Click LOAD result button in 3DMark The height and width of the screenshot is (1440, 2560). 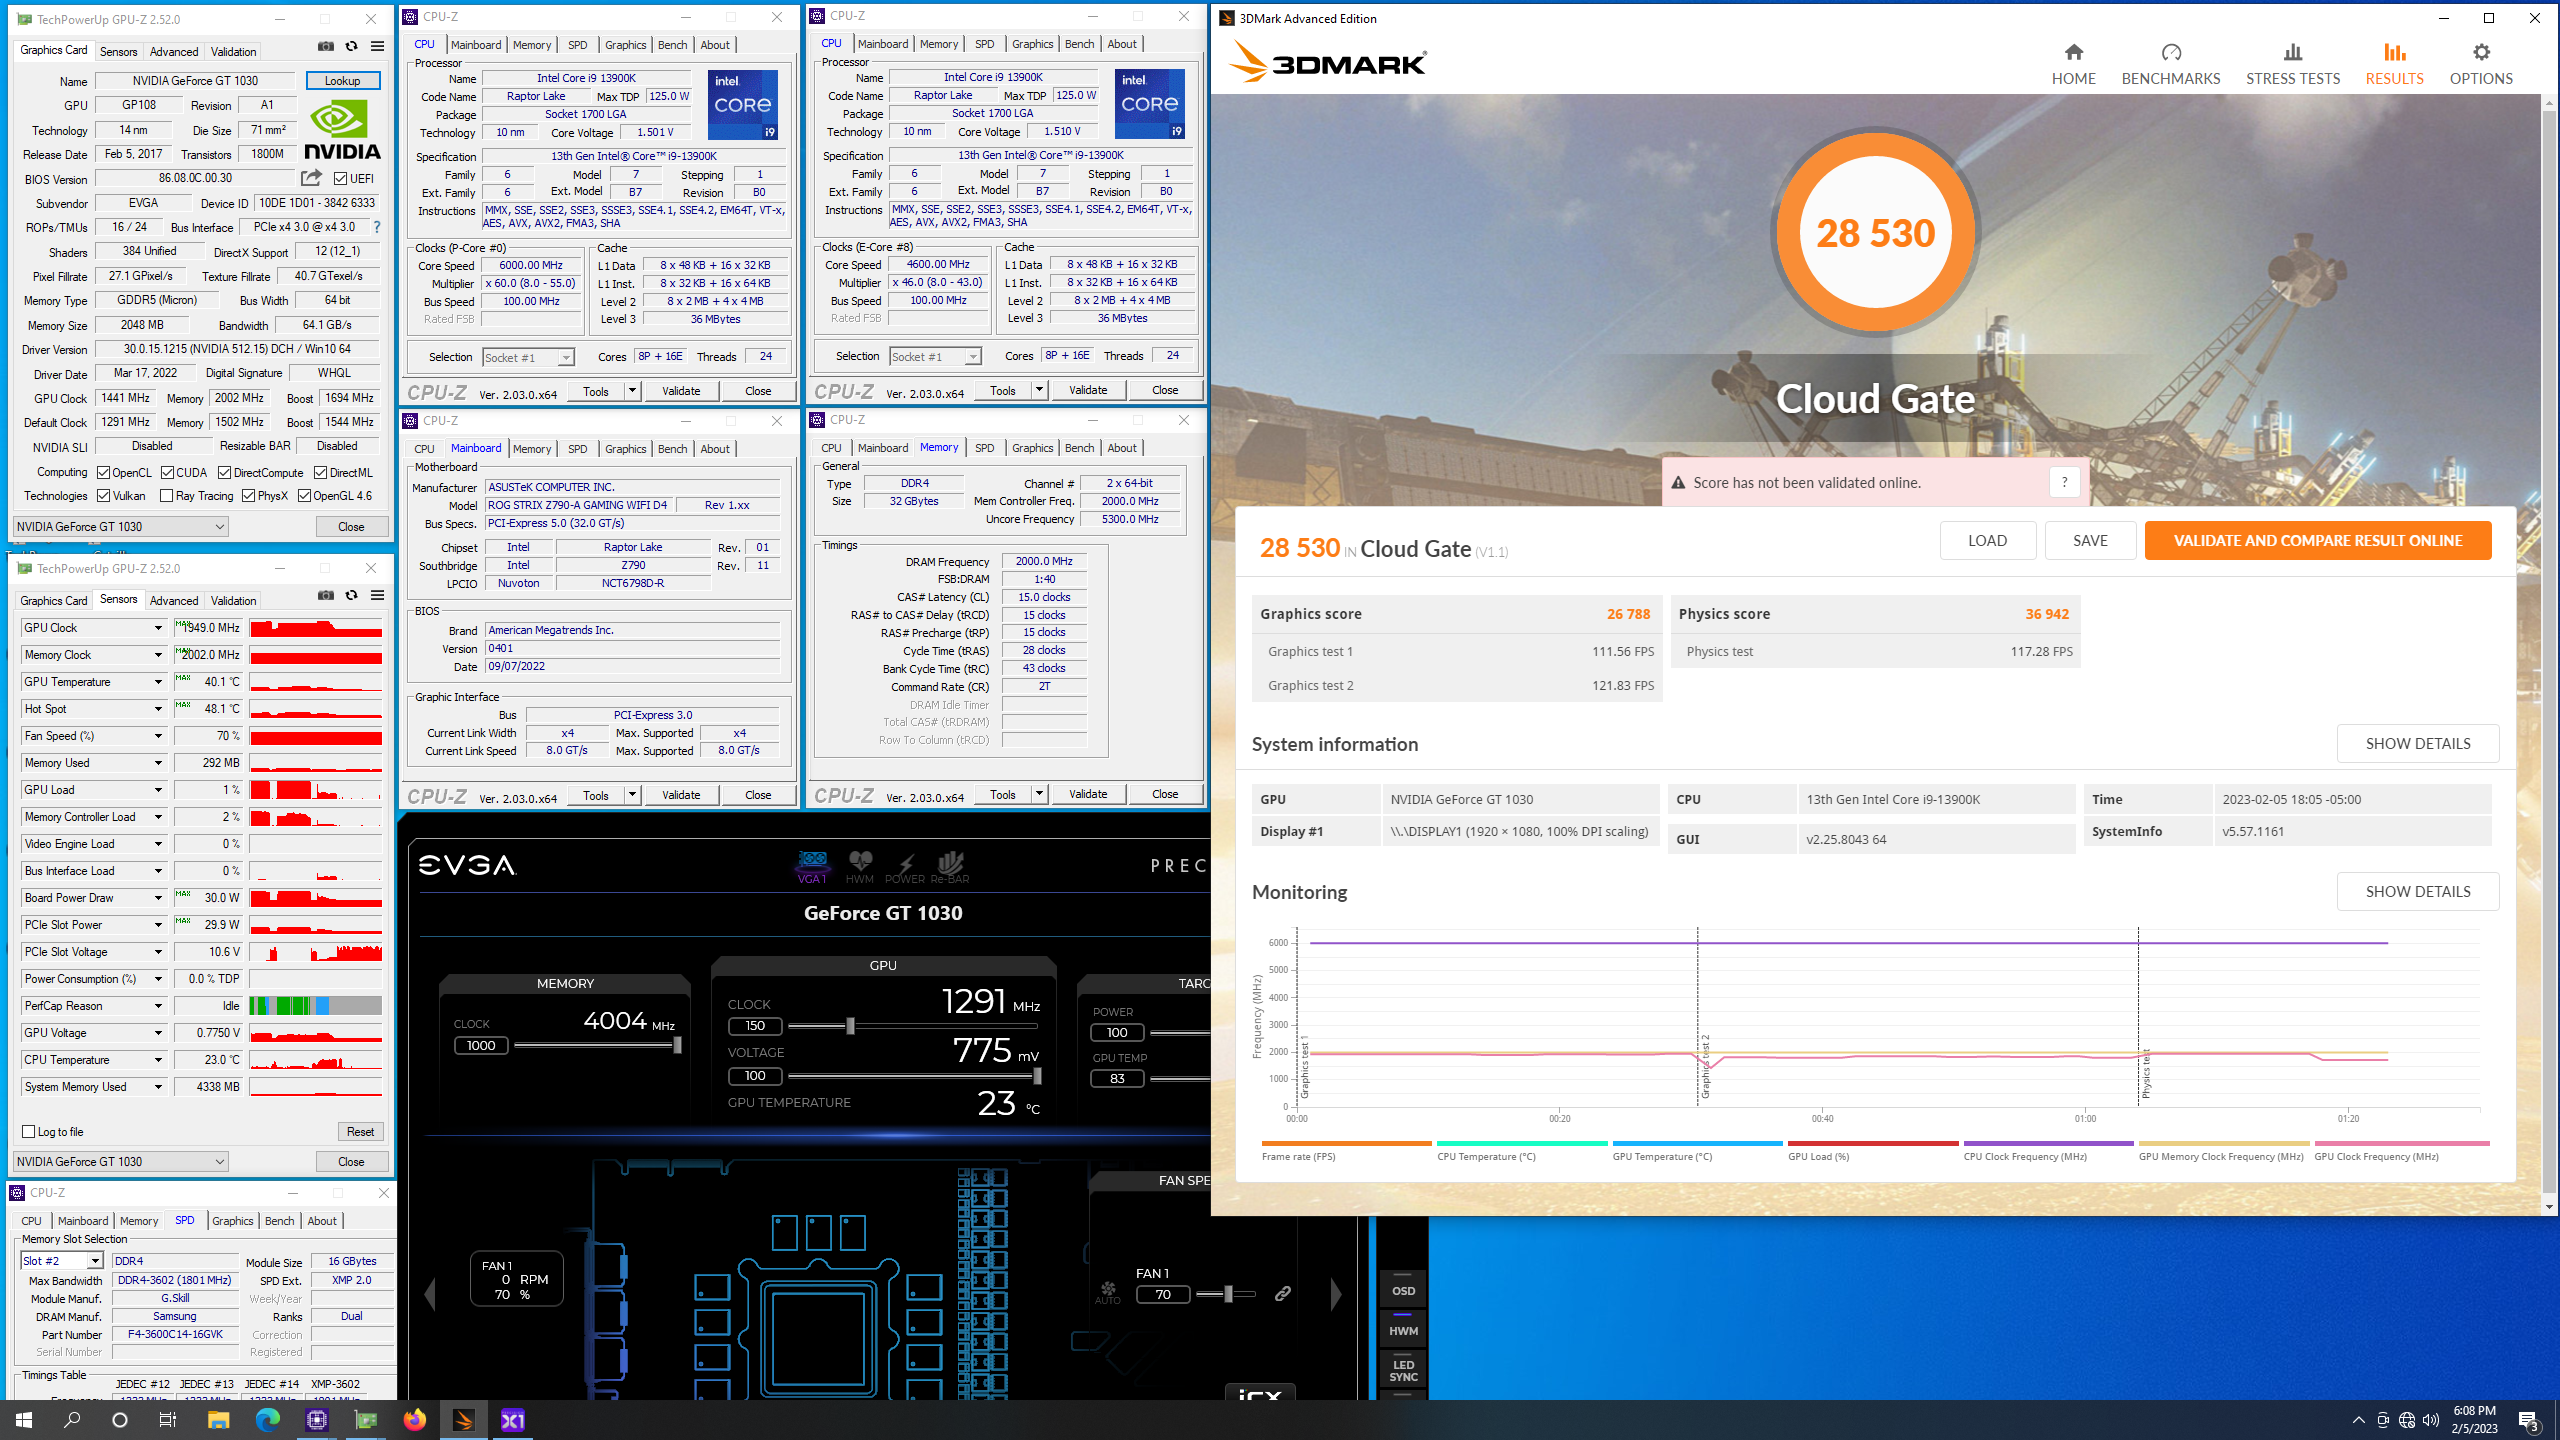click(1987, 540)
